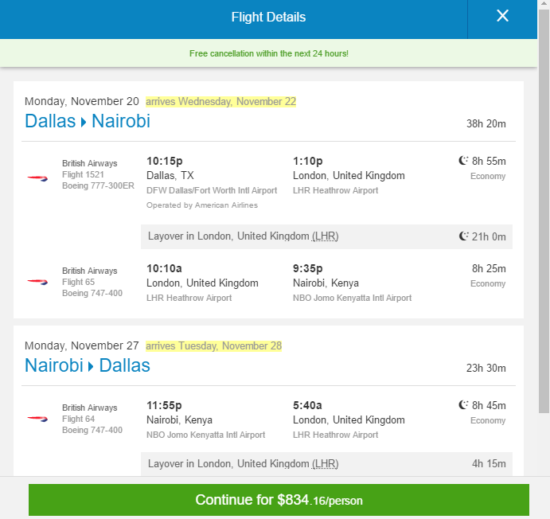Click the free cancellation notice banner
The width and height of the screenshot is (550, 519).
268,53
